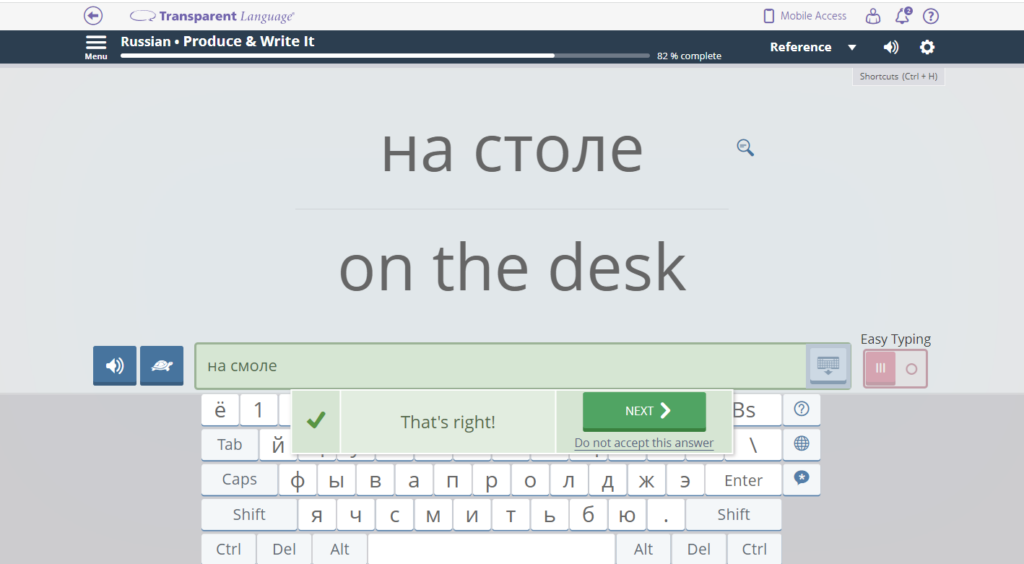Click the answer text input field
Screen dimensions: 1024x564
pos(500,366)
